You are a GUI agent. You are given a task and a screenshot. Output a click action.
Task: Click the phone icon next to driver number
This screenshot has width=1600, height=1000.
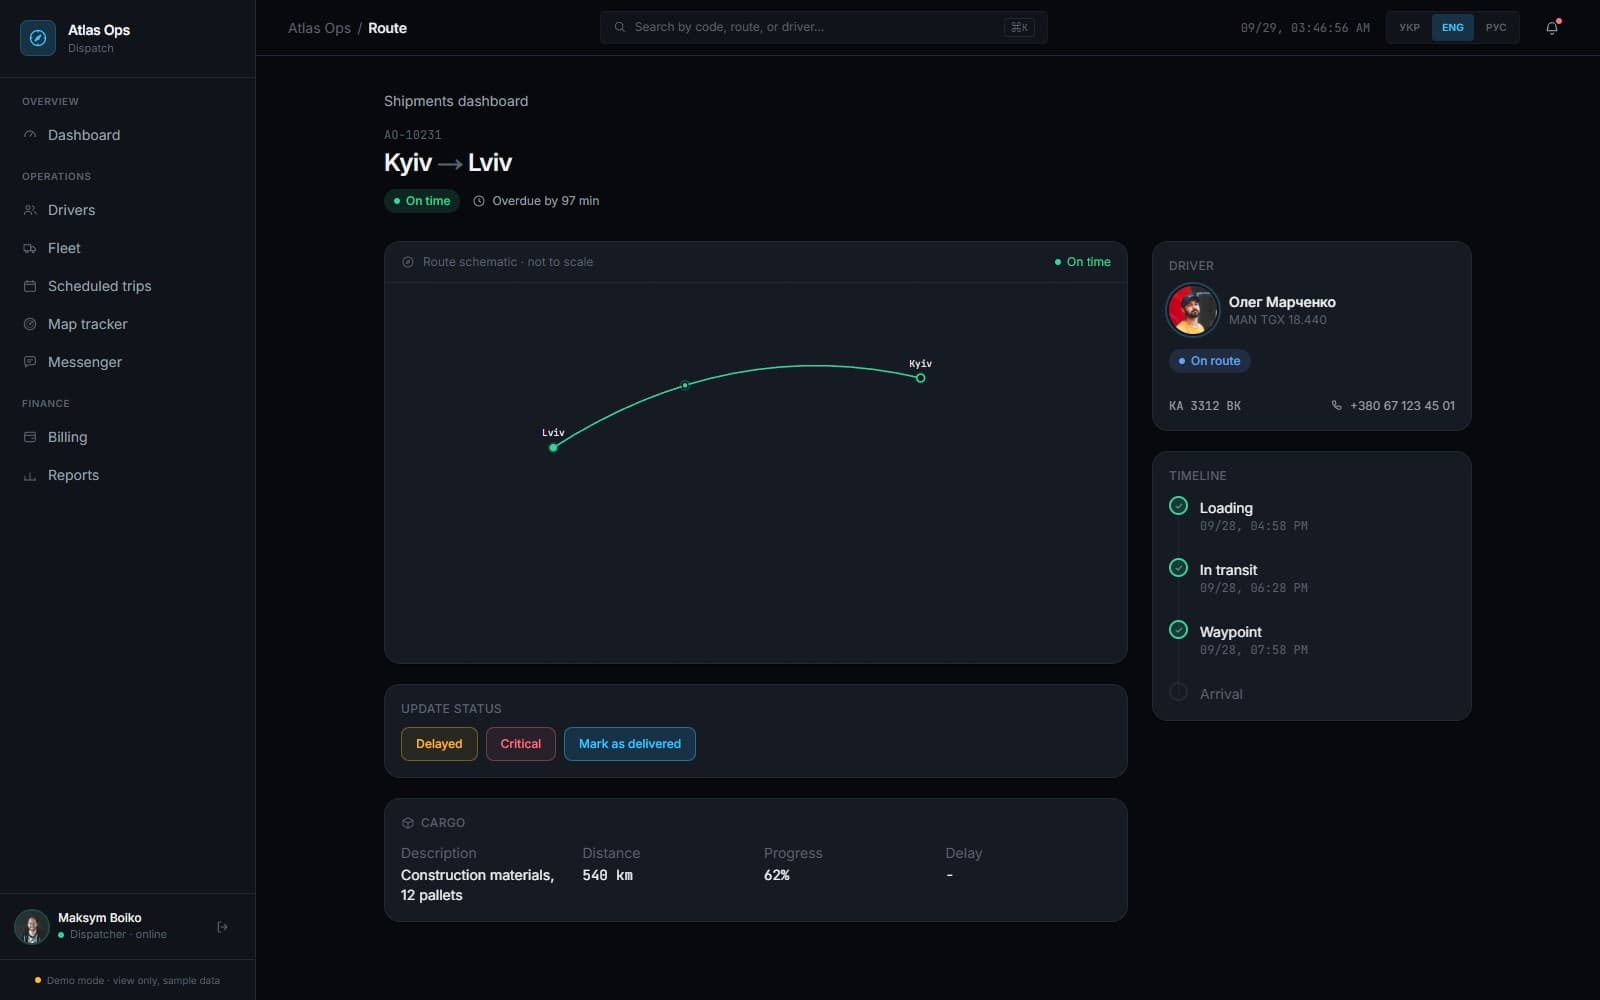coord(1336,405)
